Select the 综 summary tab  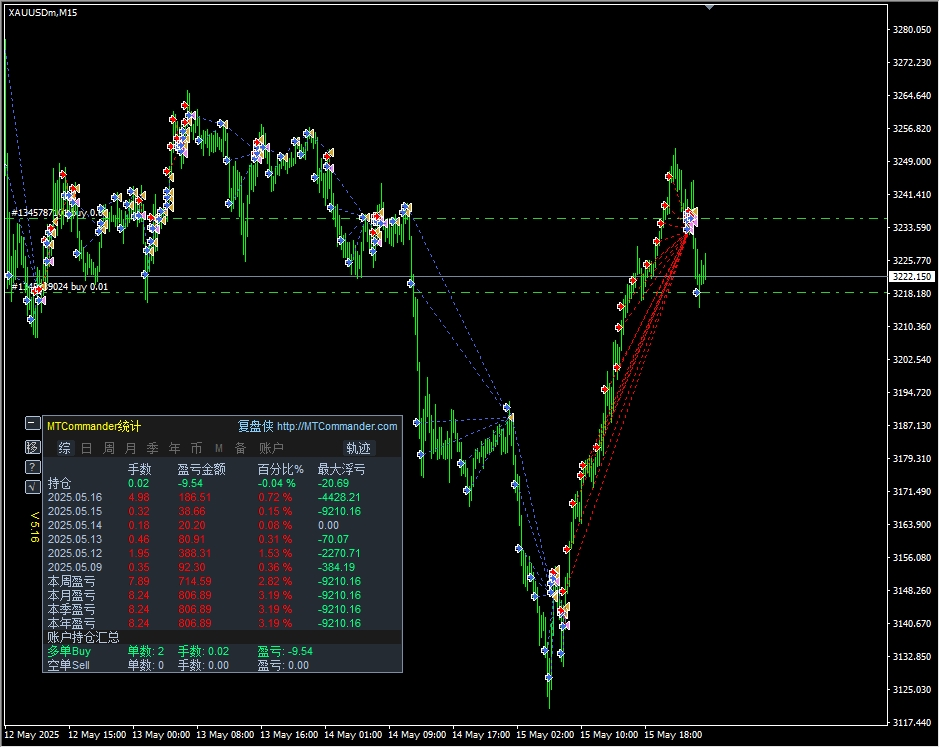pyautogui.click(x=64, y=448)
